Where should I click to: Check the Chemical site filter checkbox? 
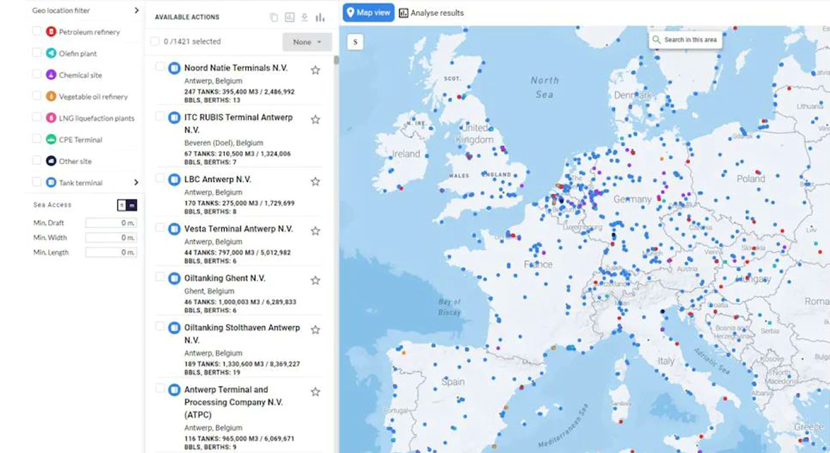(37, 74)
